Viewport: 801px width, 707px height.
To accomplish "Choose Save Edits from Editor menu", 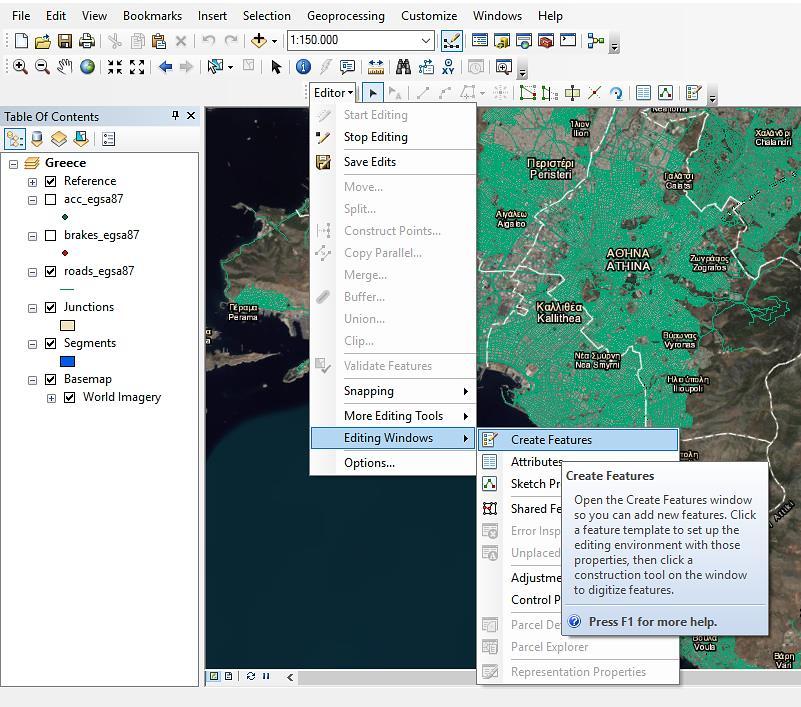I will pos(393,162).
